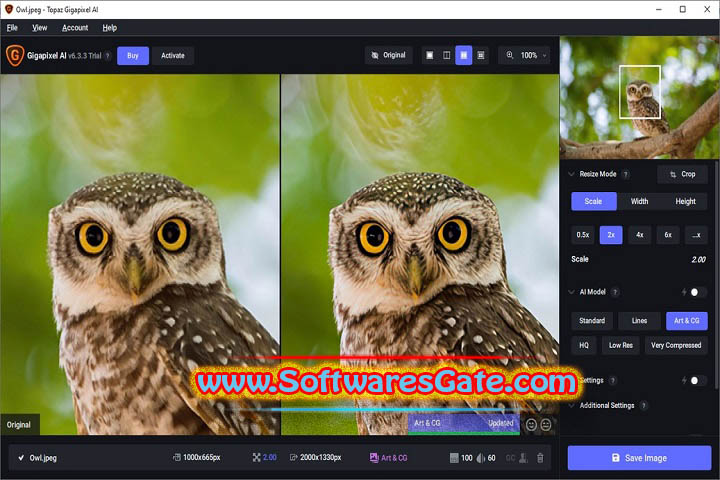Collapse the AI Model section

(x=571, y=292)
